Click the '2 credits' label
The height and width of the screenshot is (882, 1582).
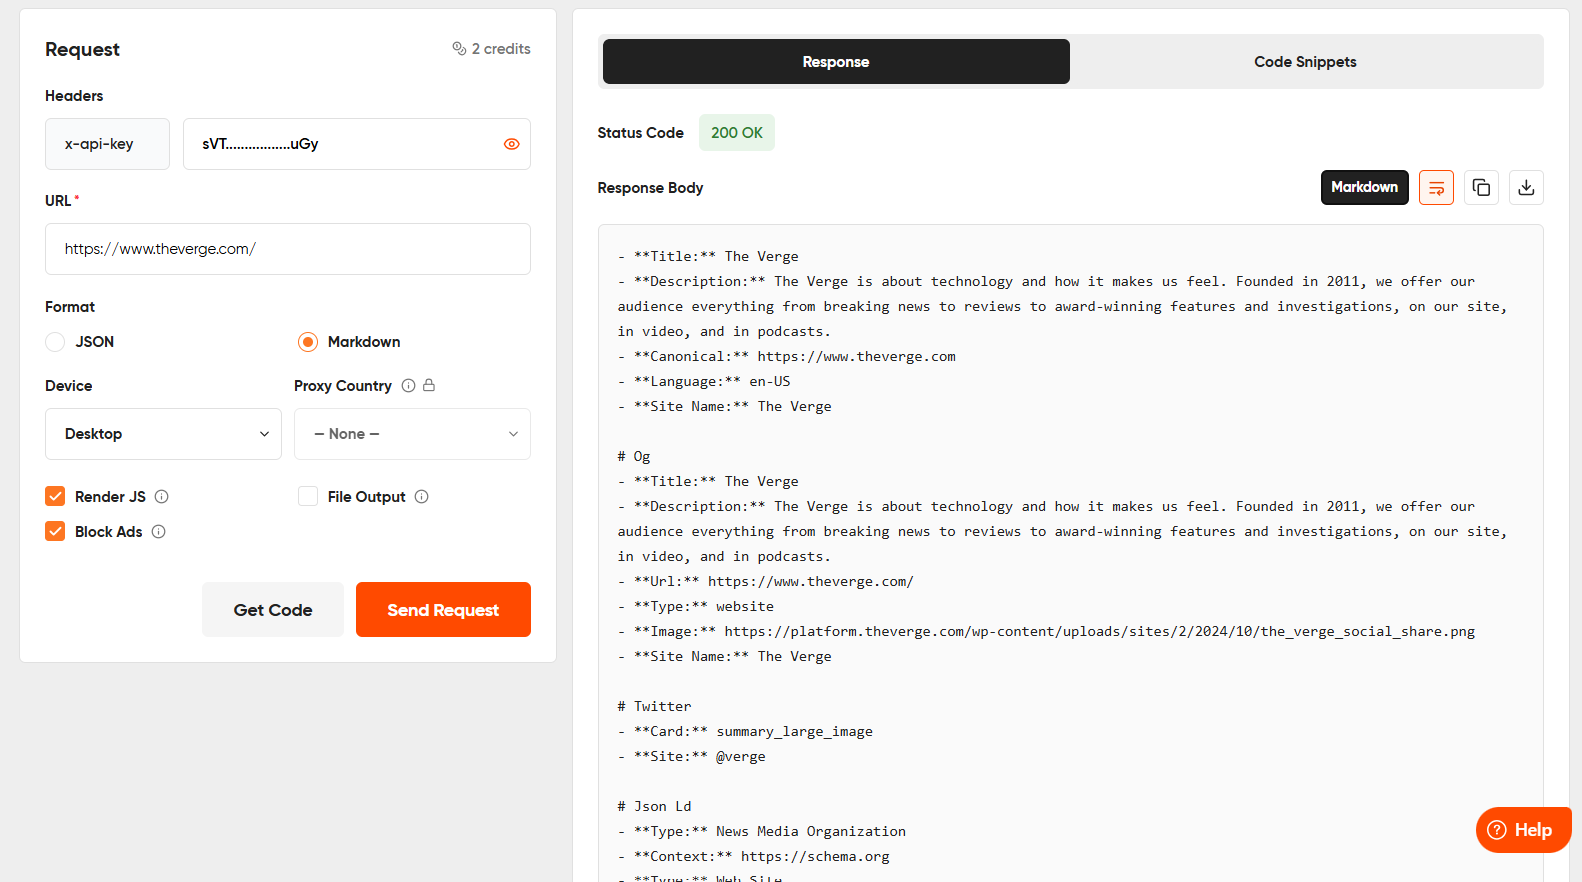click(x=501, y=49)
